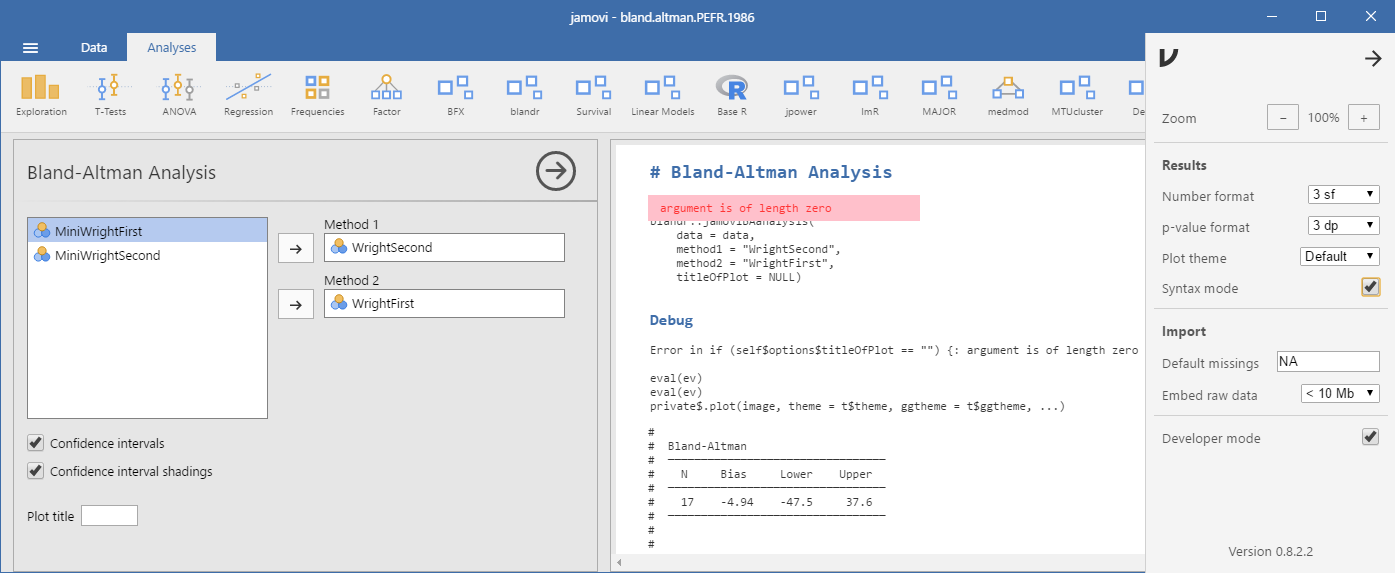The height and width of the screenshot is (573, 1395).
Task: Open the p-value format dropdown
Action: pyautogui.click(x=1343, y=226)
